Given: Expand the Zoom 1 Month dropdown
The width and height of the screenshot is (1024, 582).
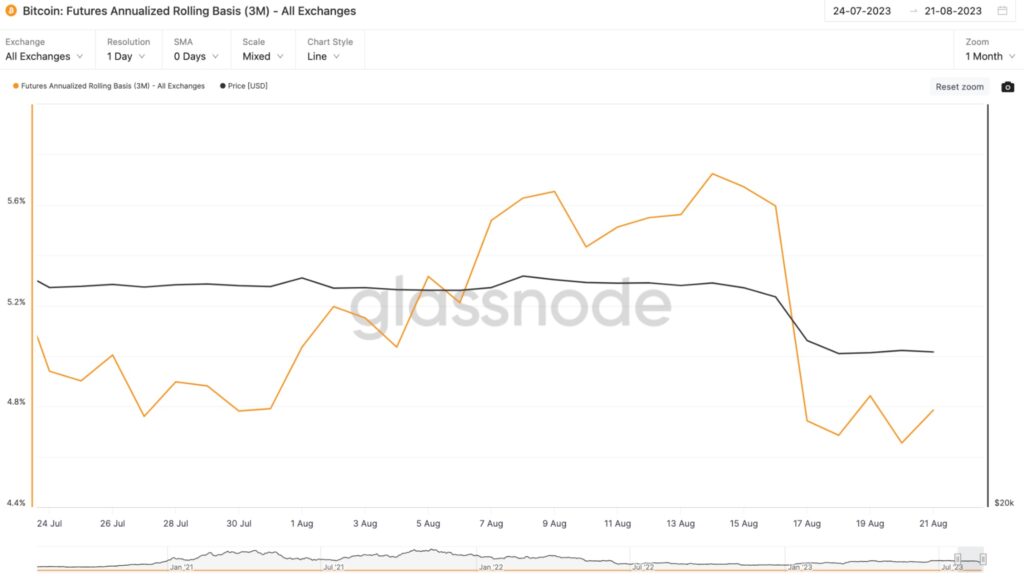Looking at the screenshot, I should click(990, 57).
